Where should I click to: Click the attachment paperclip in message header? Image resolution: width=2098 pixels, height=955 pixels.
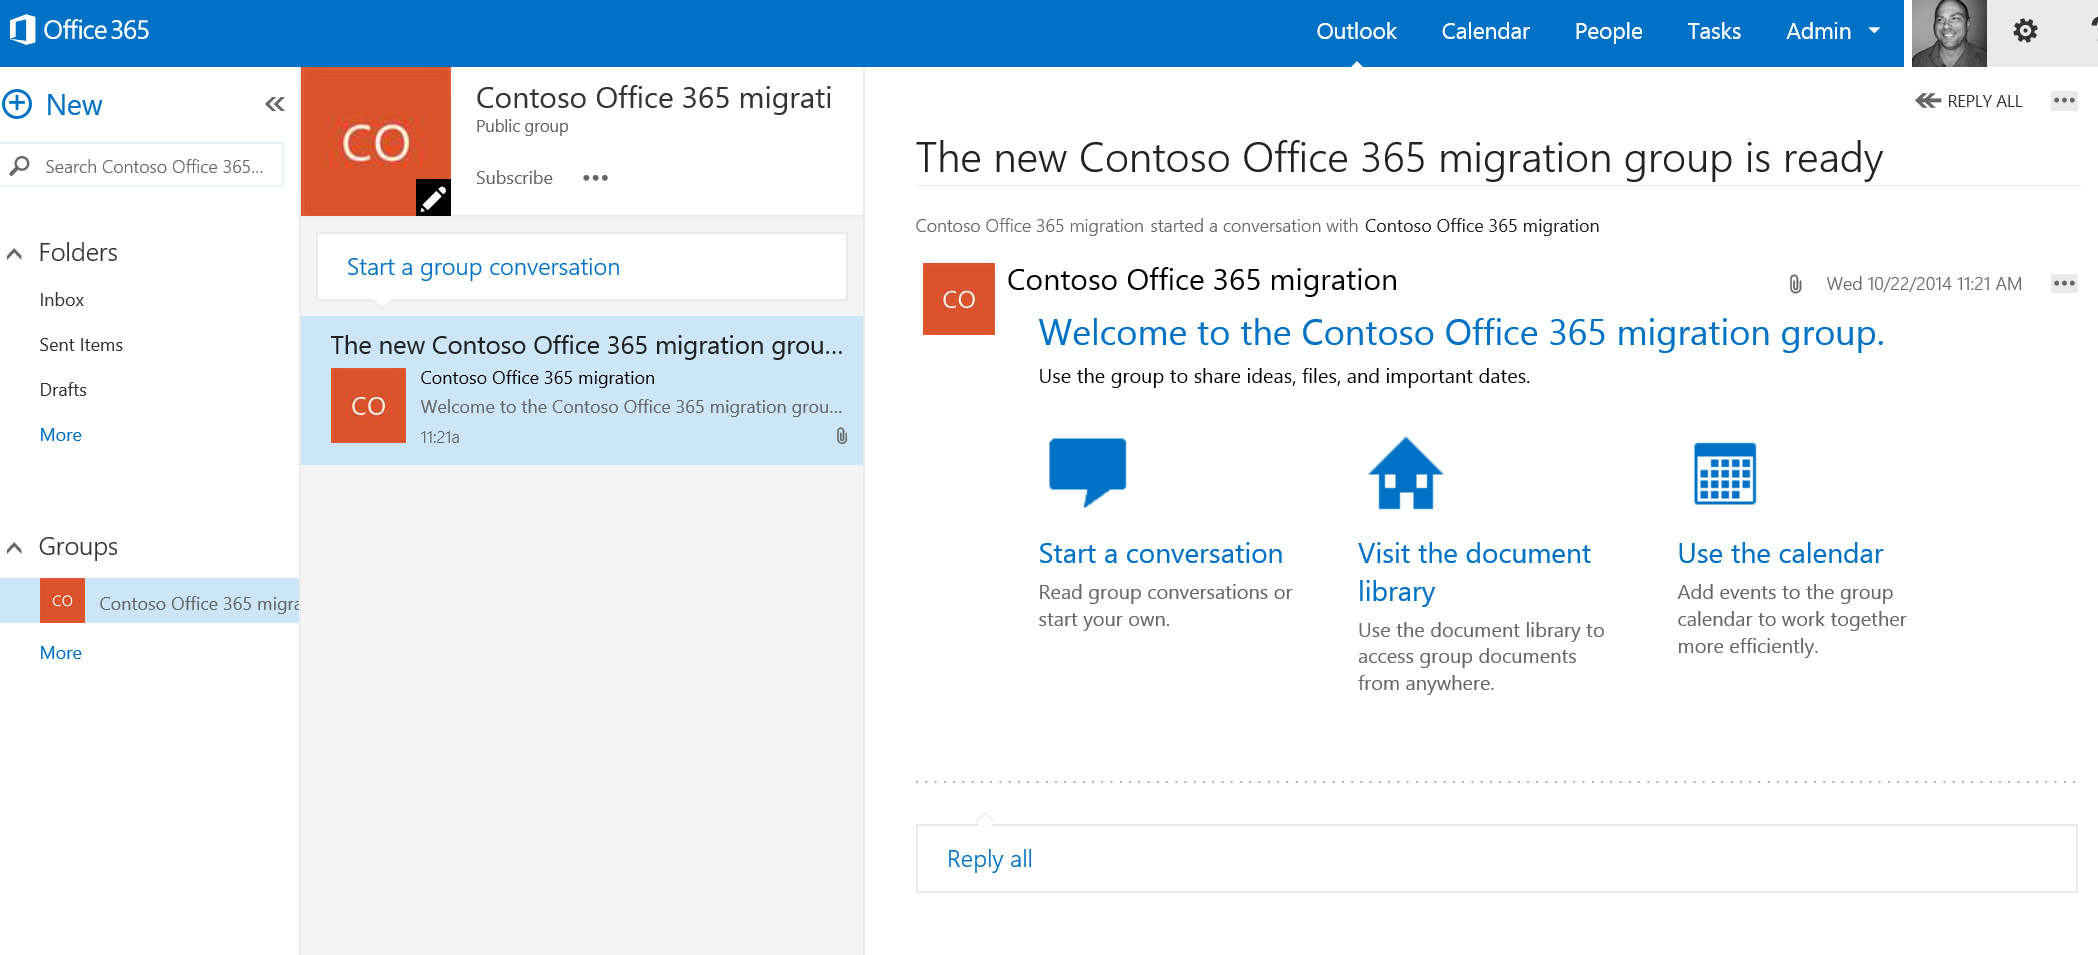pos(1795,284)
